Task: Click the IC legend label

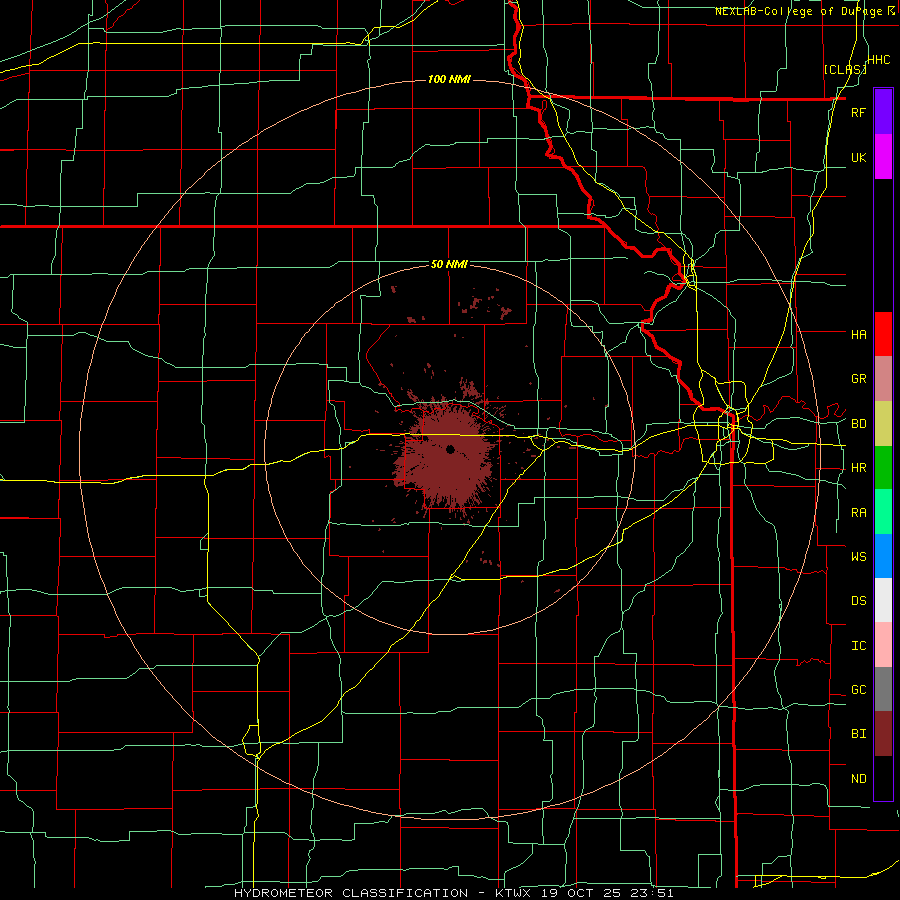Action: (858, 646)
